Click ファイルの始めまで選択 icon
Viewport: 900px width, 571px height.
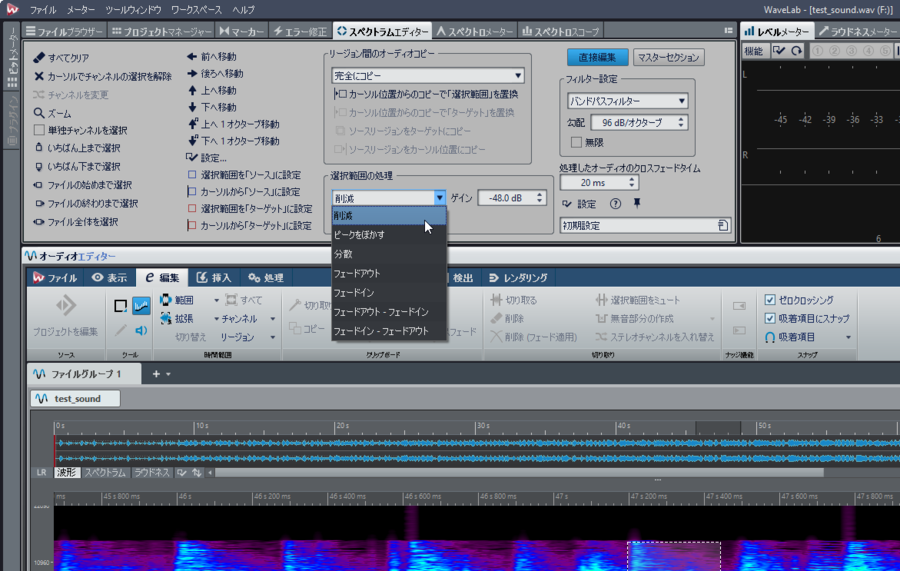(39, 185)
